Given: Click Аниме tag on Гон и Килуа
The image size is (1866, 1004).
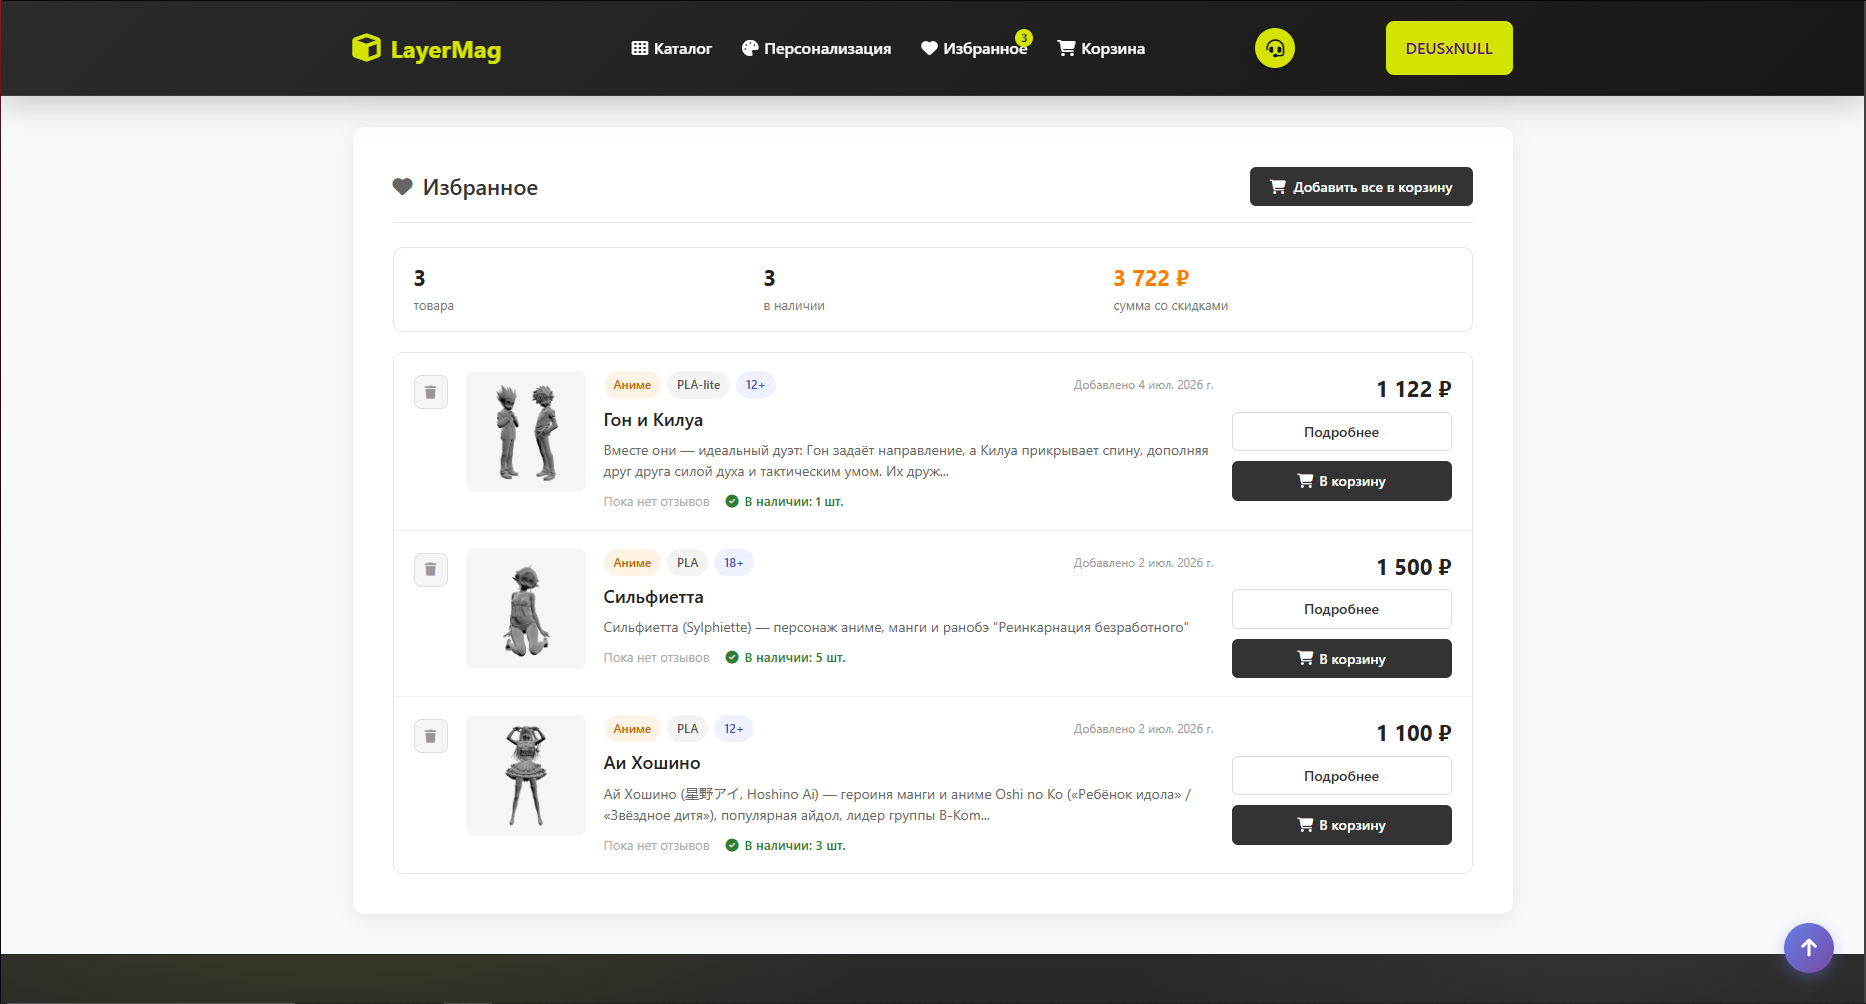Looking at the screenshot, I should [632, 385].
